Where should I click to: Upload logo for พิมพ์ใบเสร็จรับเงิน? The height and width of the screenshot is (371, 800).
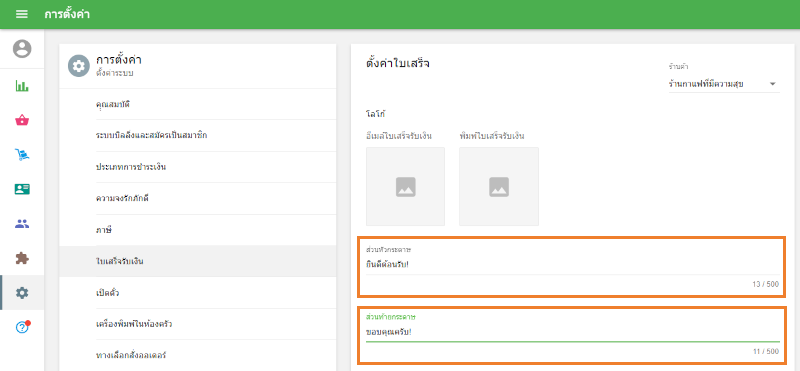pyautogui.click(x=499, y=187)
